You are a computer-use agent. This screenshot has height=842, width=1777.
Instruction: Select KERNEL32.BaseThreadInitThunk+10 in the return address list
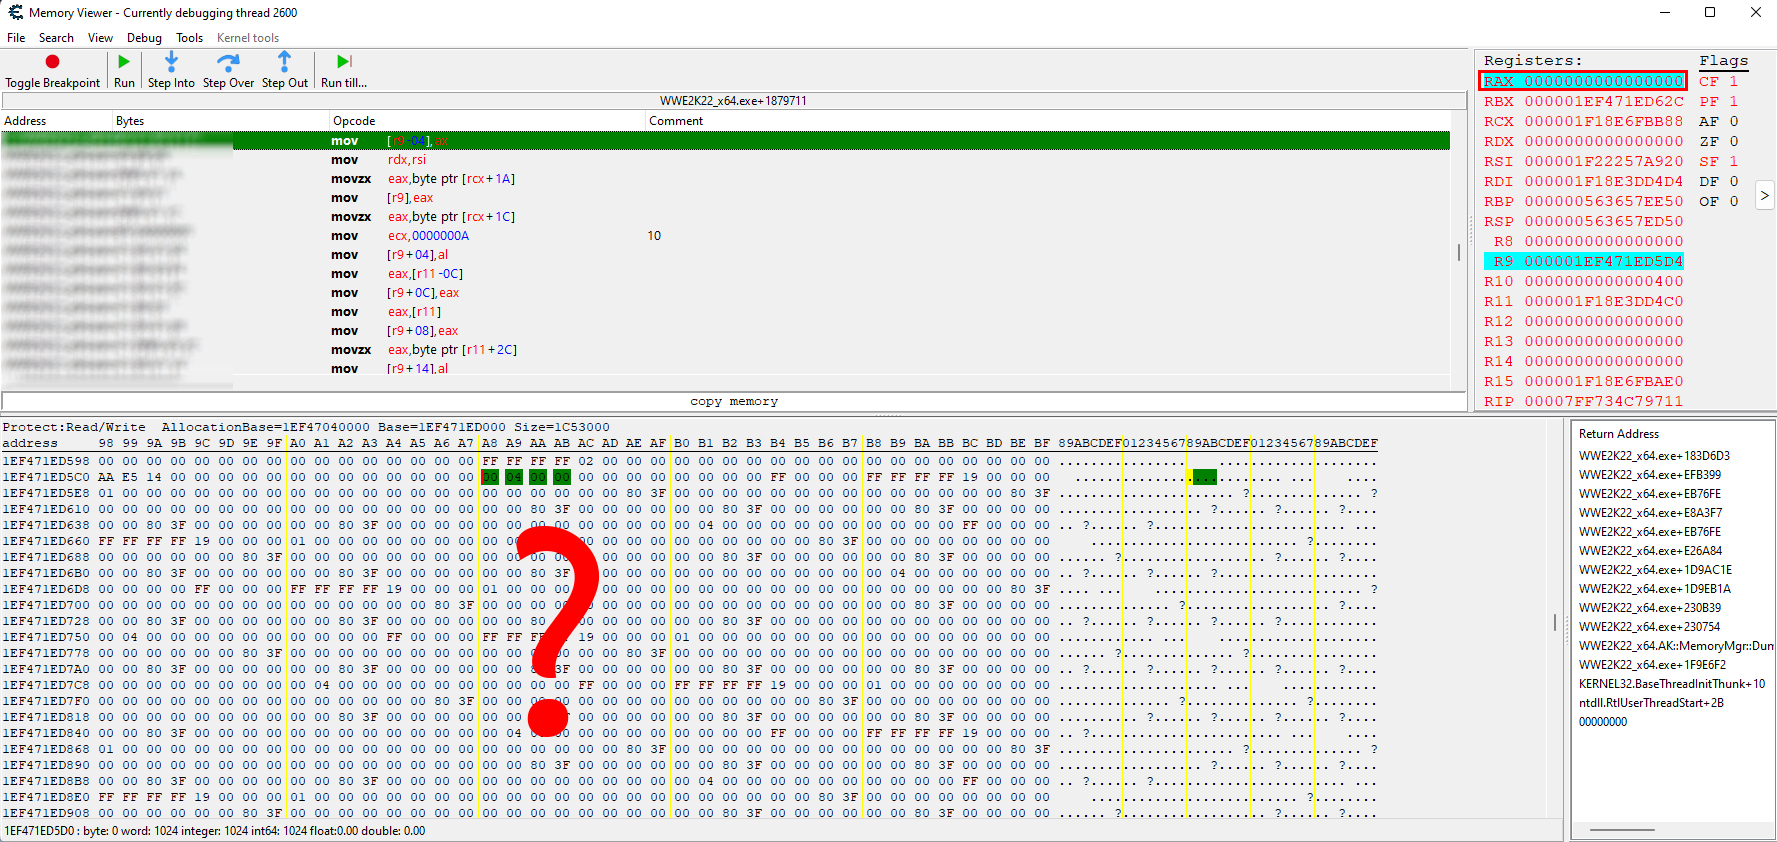tap(1671, 684)
